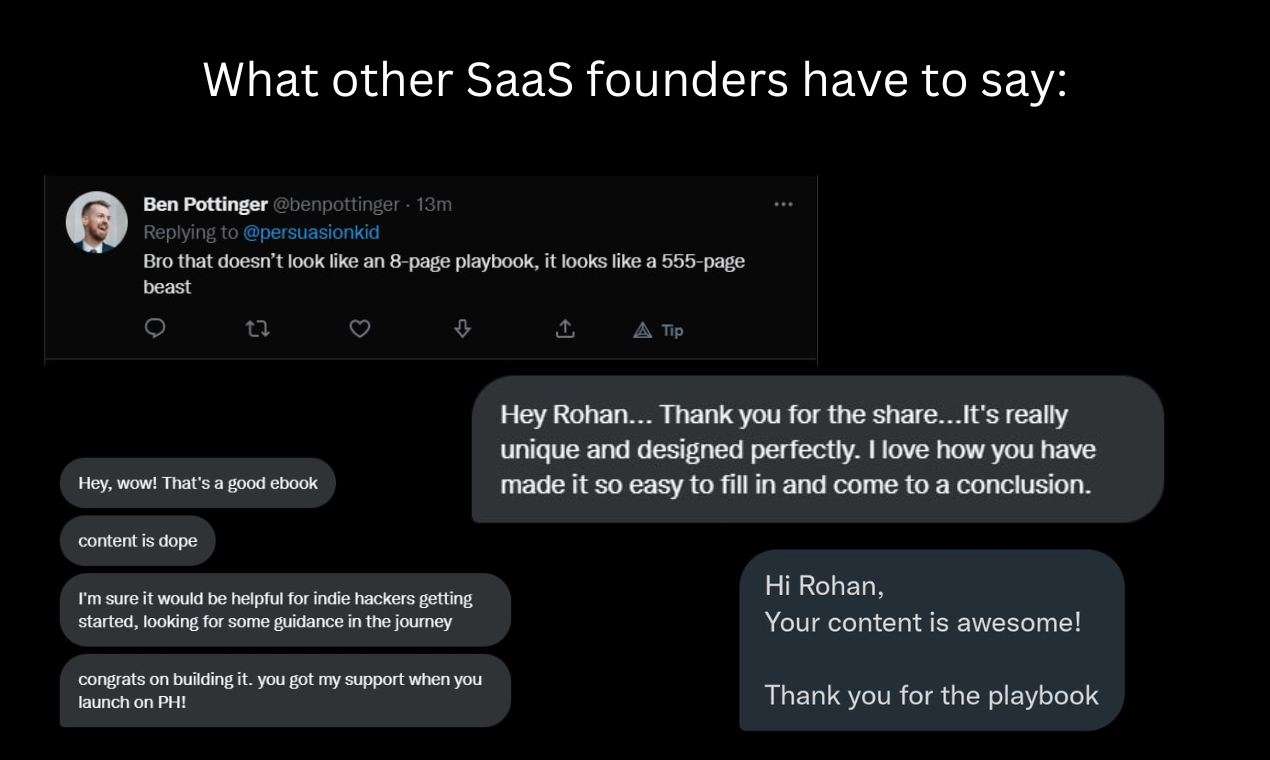Like the tweet with the heart icon

point(360,328)
